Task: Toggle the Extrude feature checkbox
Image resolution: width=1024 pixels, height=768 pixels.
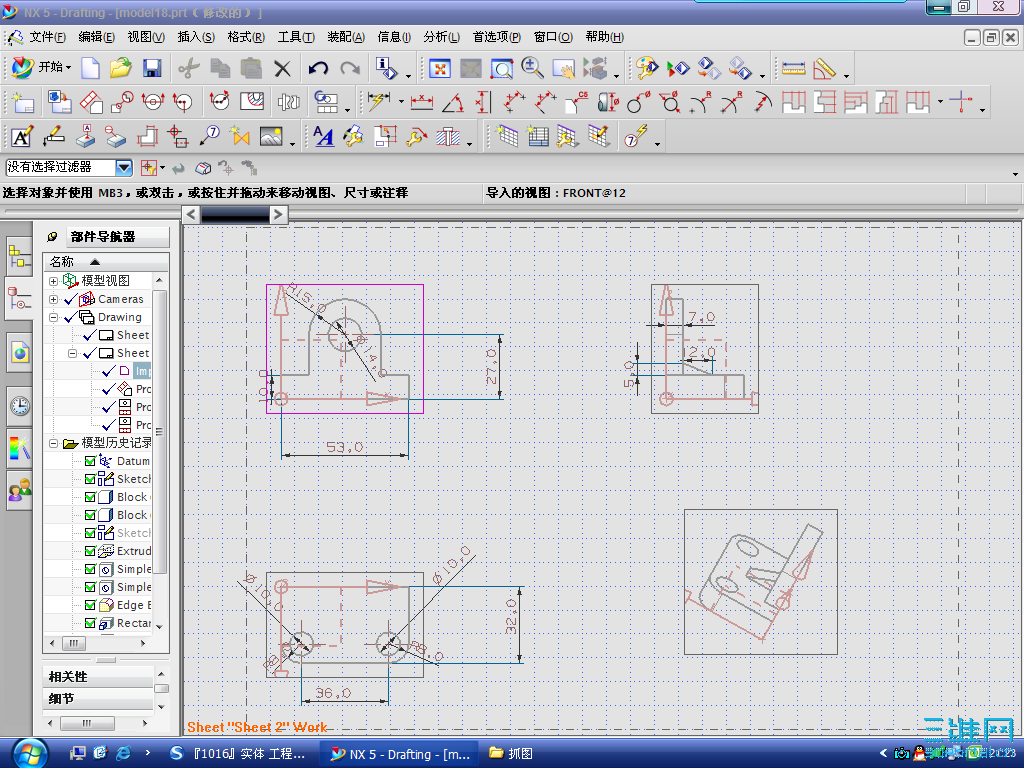Action: pos(91,551)
